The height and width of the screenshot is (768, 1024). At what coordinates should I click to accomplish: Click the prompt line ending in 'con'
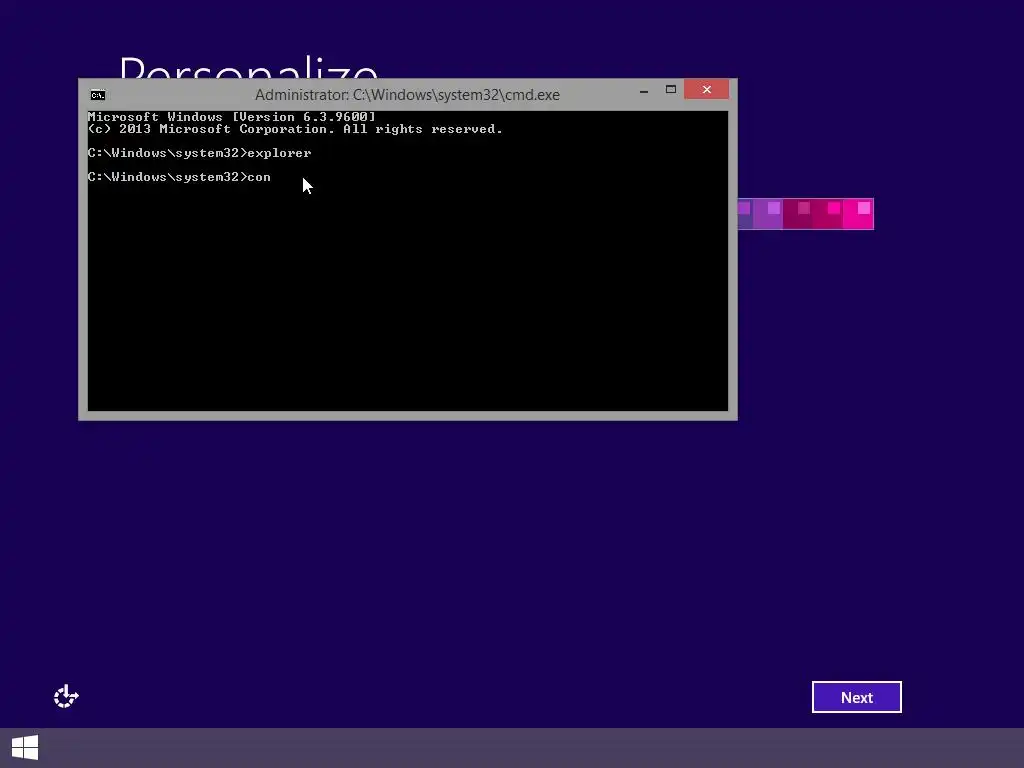pyautogui.click(x=179, y=177)
